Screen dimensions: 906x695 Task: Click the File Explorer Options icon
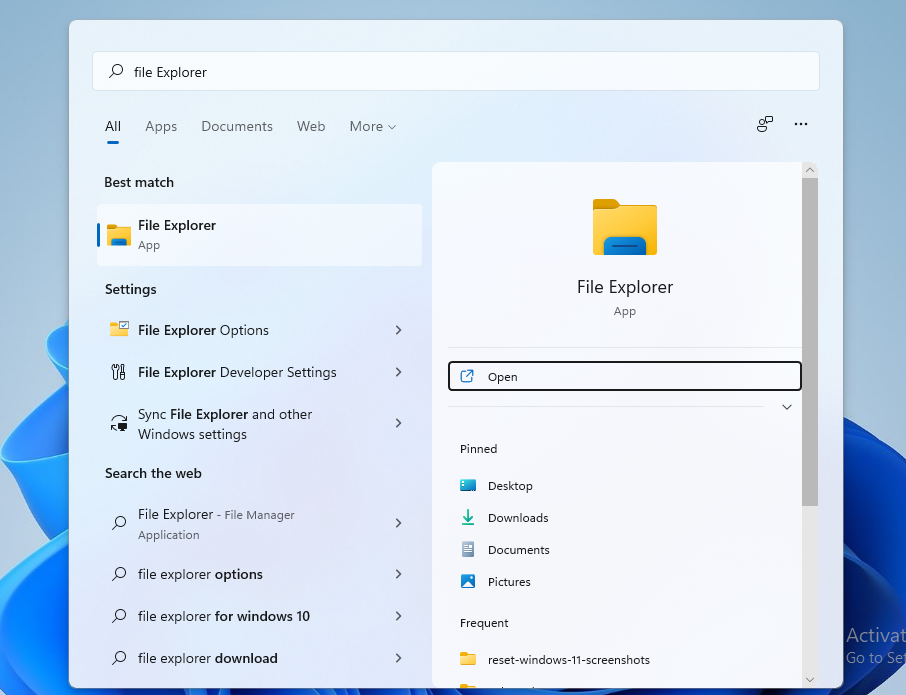(x=119, y=329)
